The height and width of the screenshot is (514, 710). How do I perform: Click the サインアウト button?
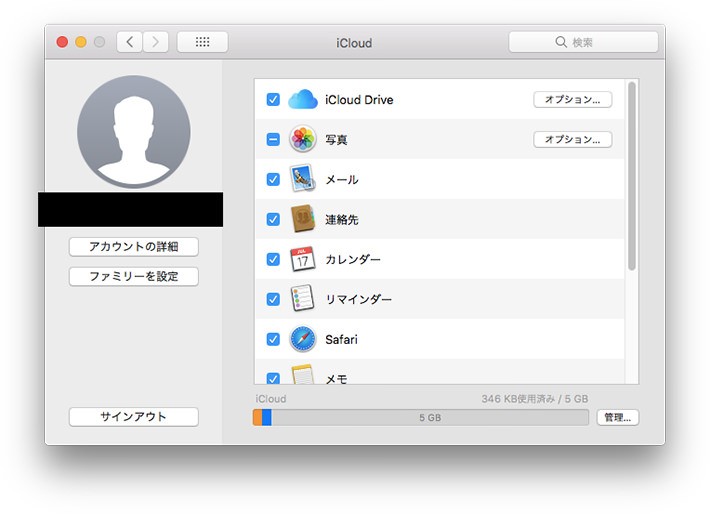click(134, 417)
